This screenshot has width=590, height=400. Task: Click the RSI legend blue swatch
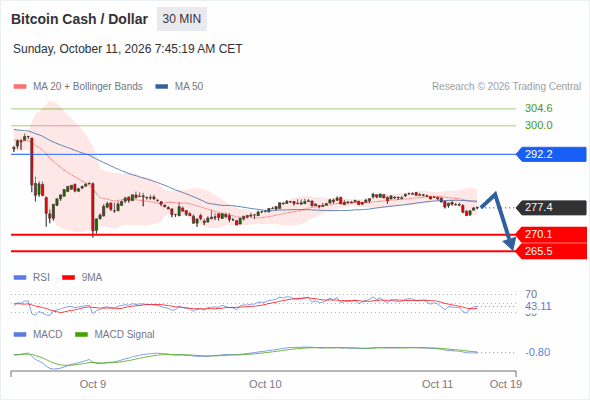[x=20, y=278]
